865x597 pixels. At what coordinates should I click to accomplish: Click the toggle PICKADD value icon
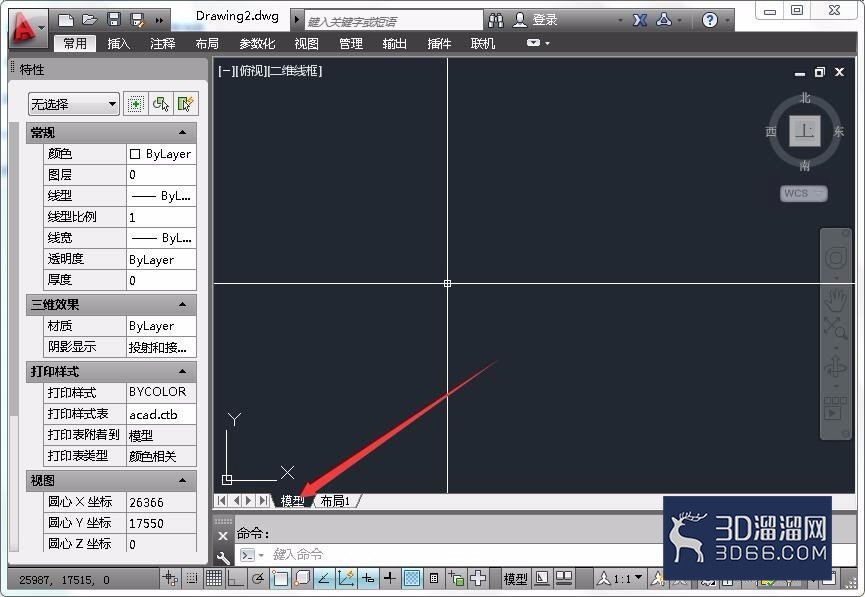[136, 104]
